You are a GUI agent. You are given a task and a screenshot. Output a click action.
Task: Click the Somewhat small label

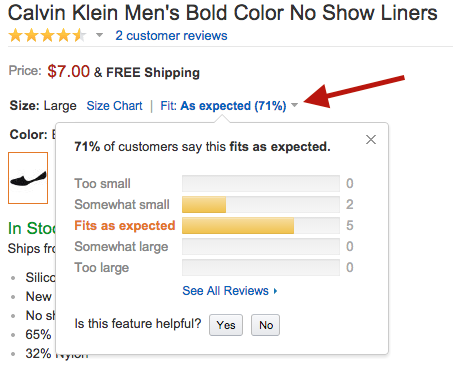click(122, 204)
